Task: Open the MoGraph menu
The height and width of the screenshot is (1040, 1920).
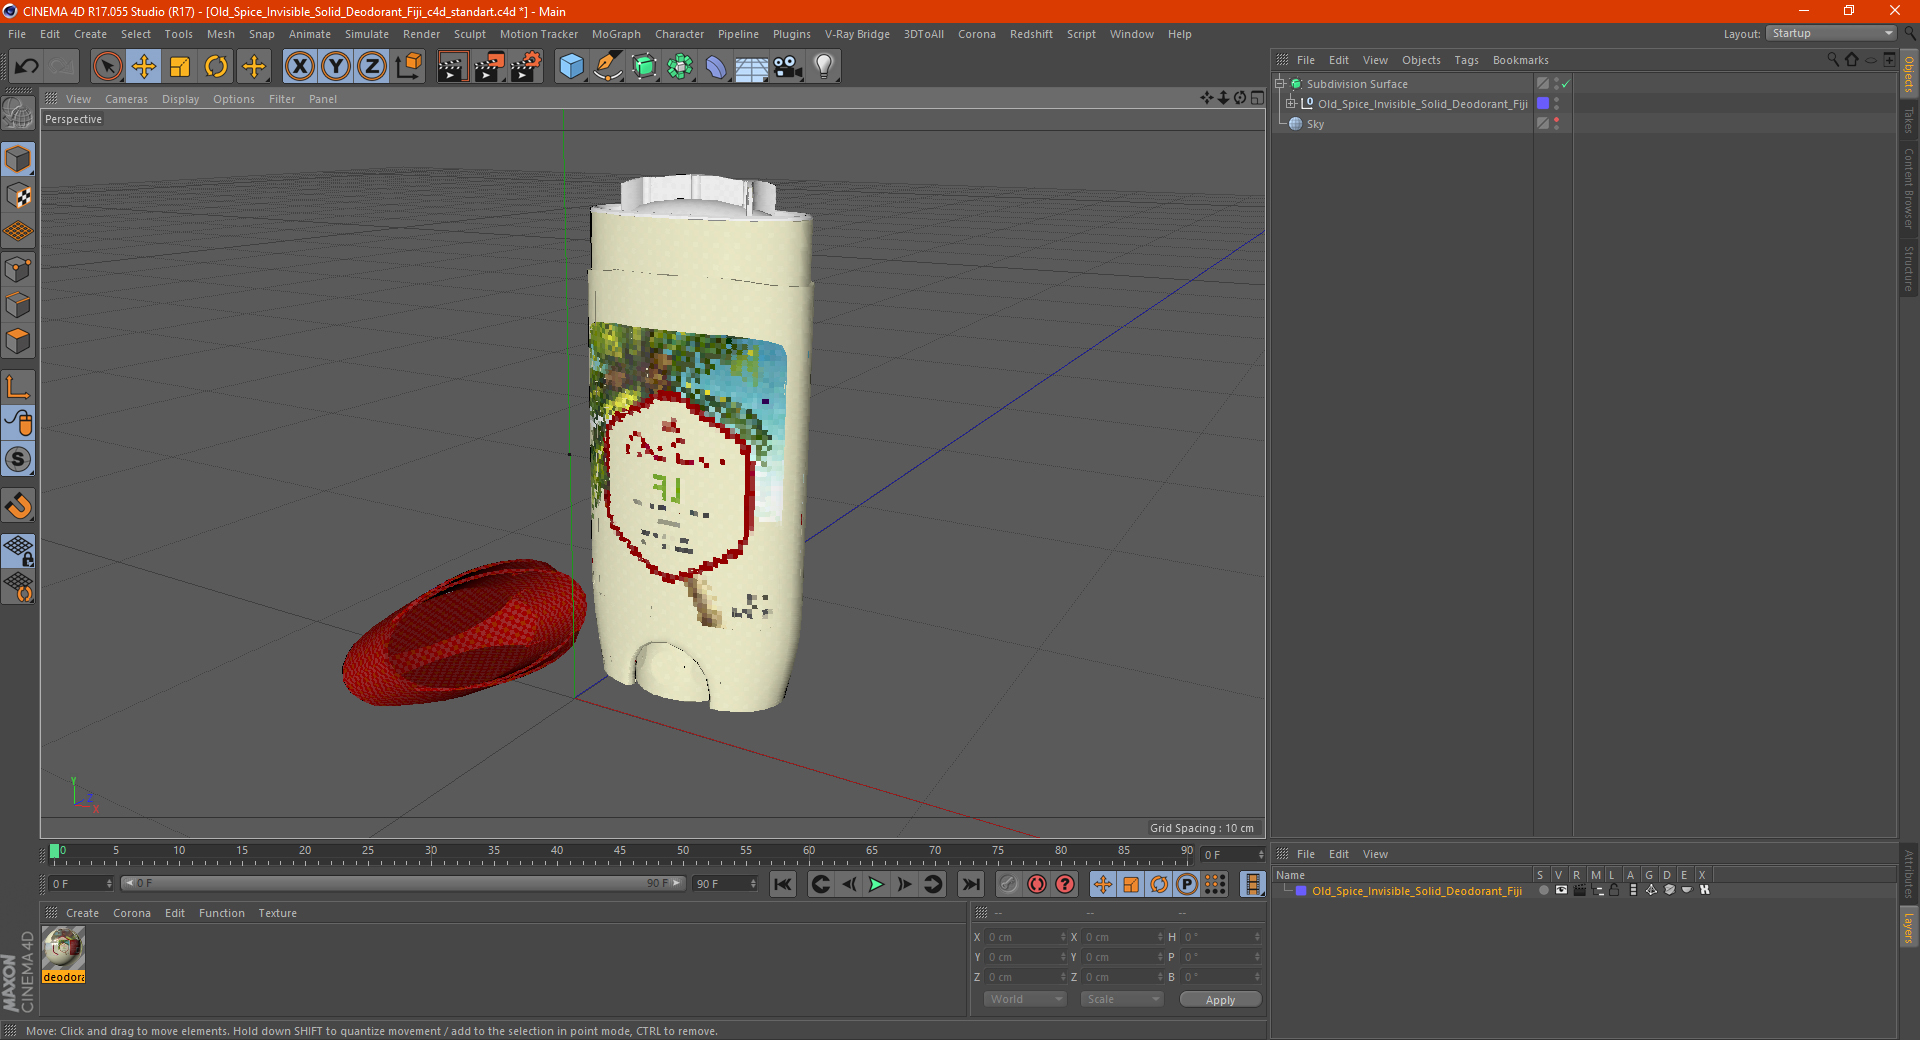Action: [x=616, y=34]
